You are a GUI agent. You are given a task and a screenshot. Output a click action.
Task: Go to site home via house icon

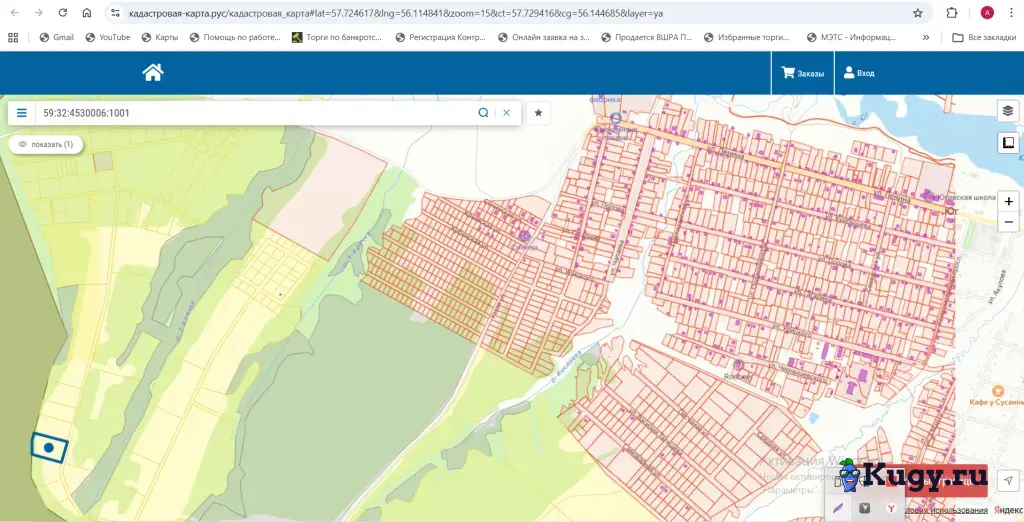click(153, 73)
